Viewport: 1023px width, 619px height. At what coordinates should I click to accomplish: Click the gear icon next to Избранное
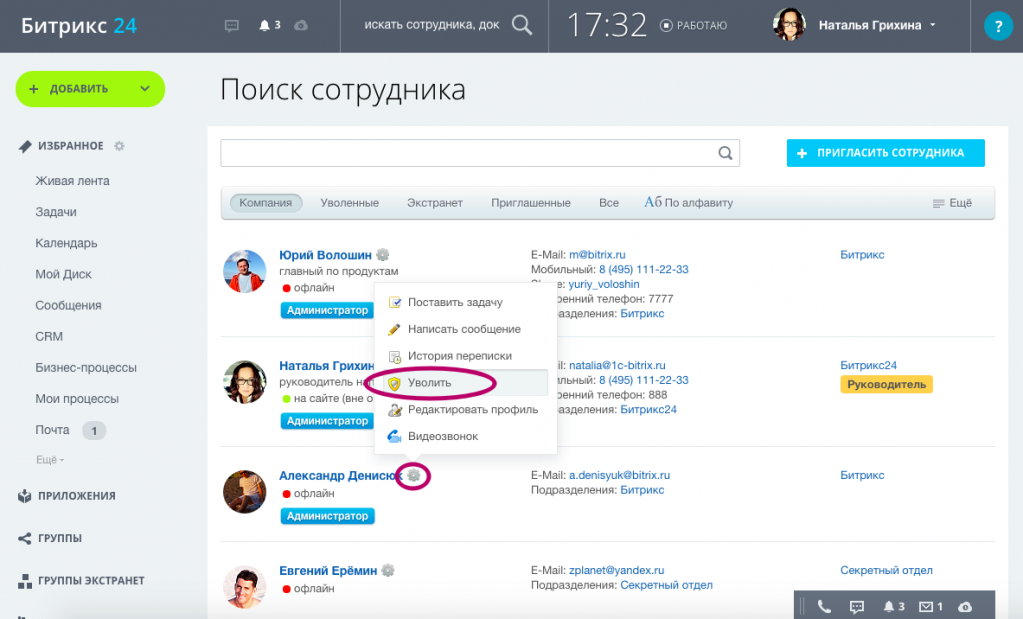119,146
